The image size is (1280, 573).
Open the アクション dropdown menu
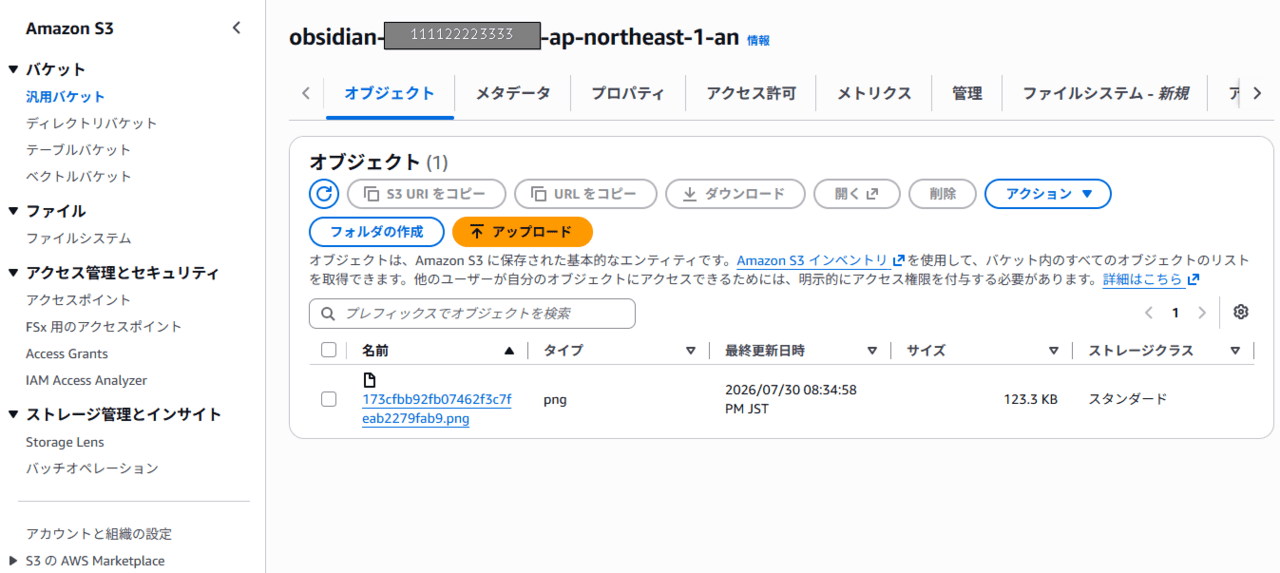point(1048,194)
